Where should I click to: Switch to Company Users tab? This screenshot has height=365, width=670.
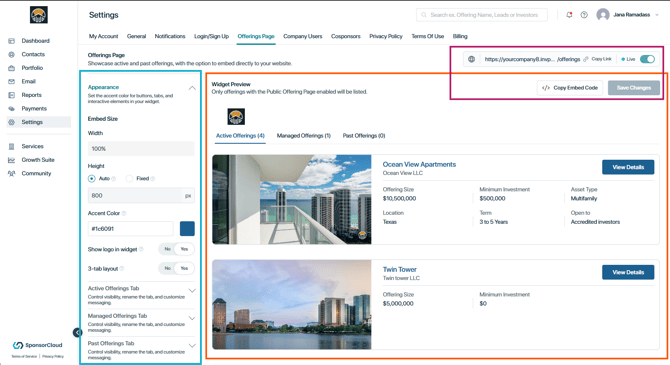click(x=303, y=36)
